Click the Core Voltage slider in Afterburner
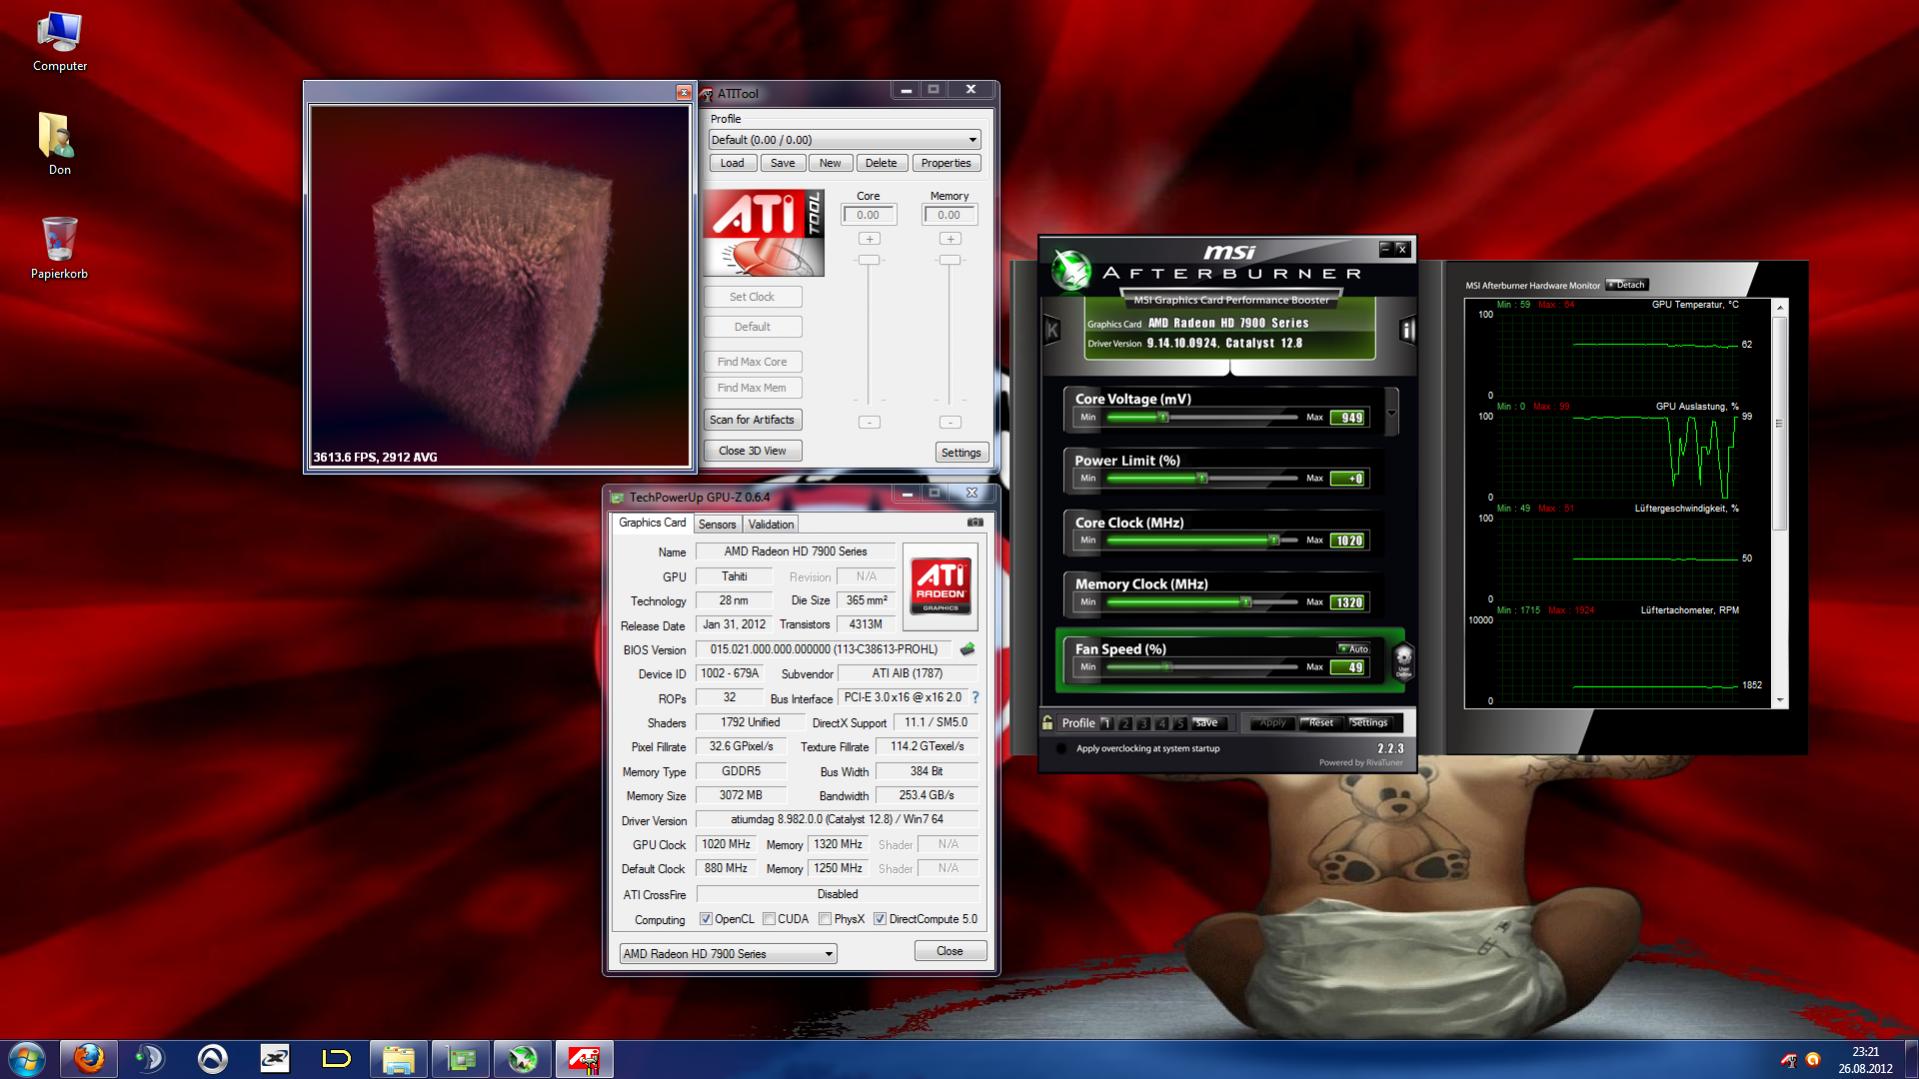Image resolution: width=1919 pixels, height=1079 pixels. (x=1202, y=417)
